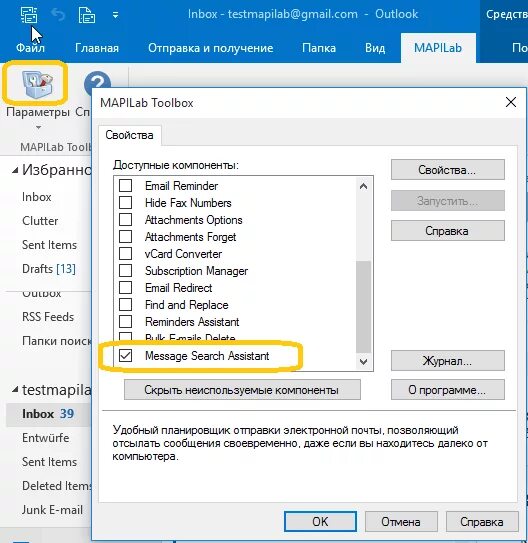Tick the Attachments Options checkbox

tap(125, 219)
